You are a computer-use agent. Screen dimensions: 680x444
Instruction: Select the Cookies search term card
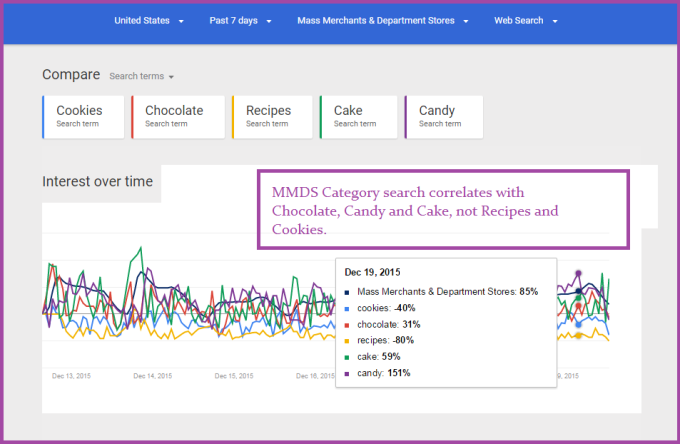coord(86,116)
